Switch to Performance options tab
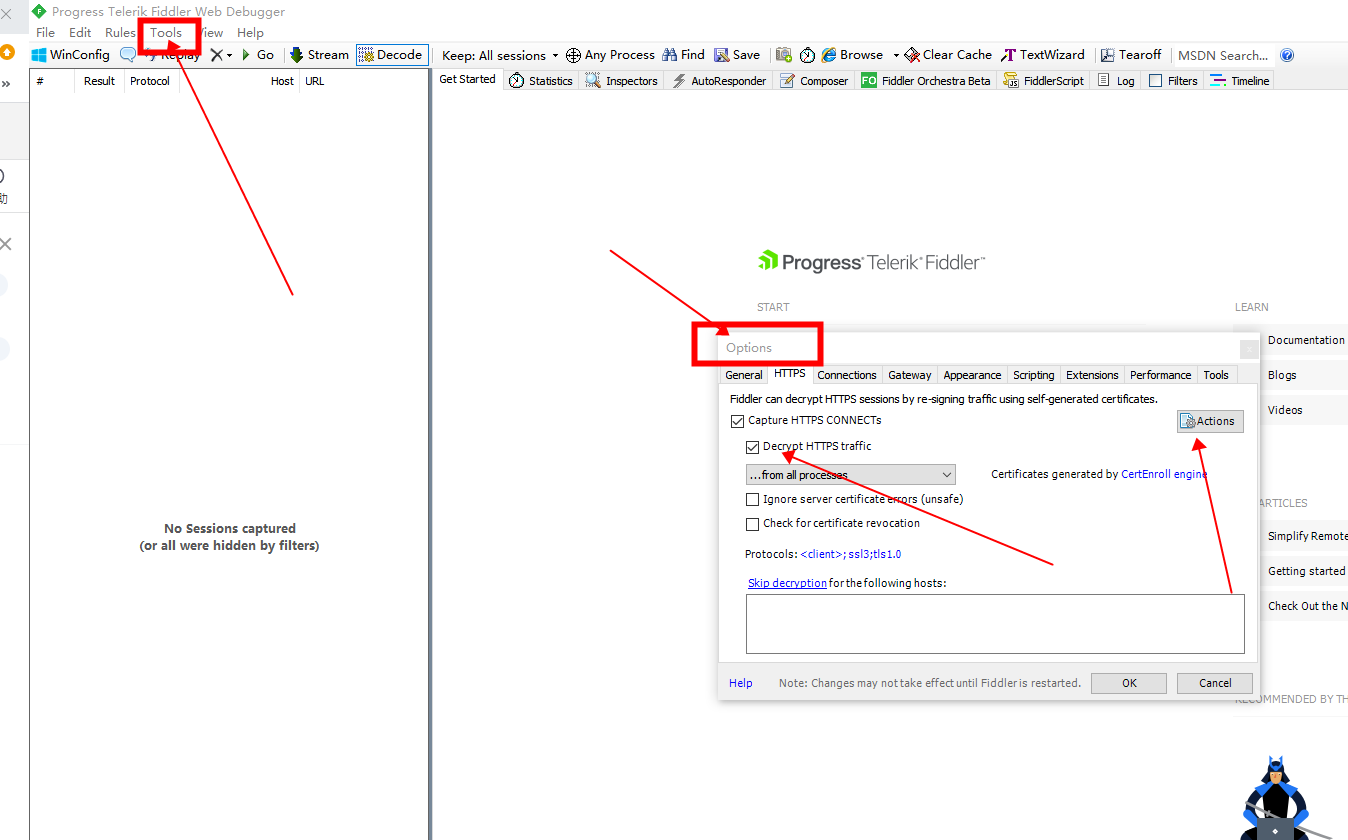 coord(1161,375)
